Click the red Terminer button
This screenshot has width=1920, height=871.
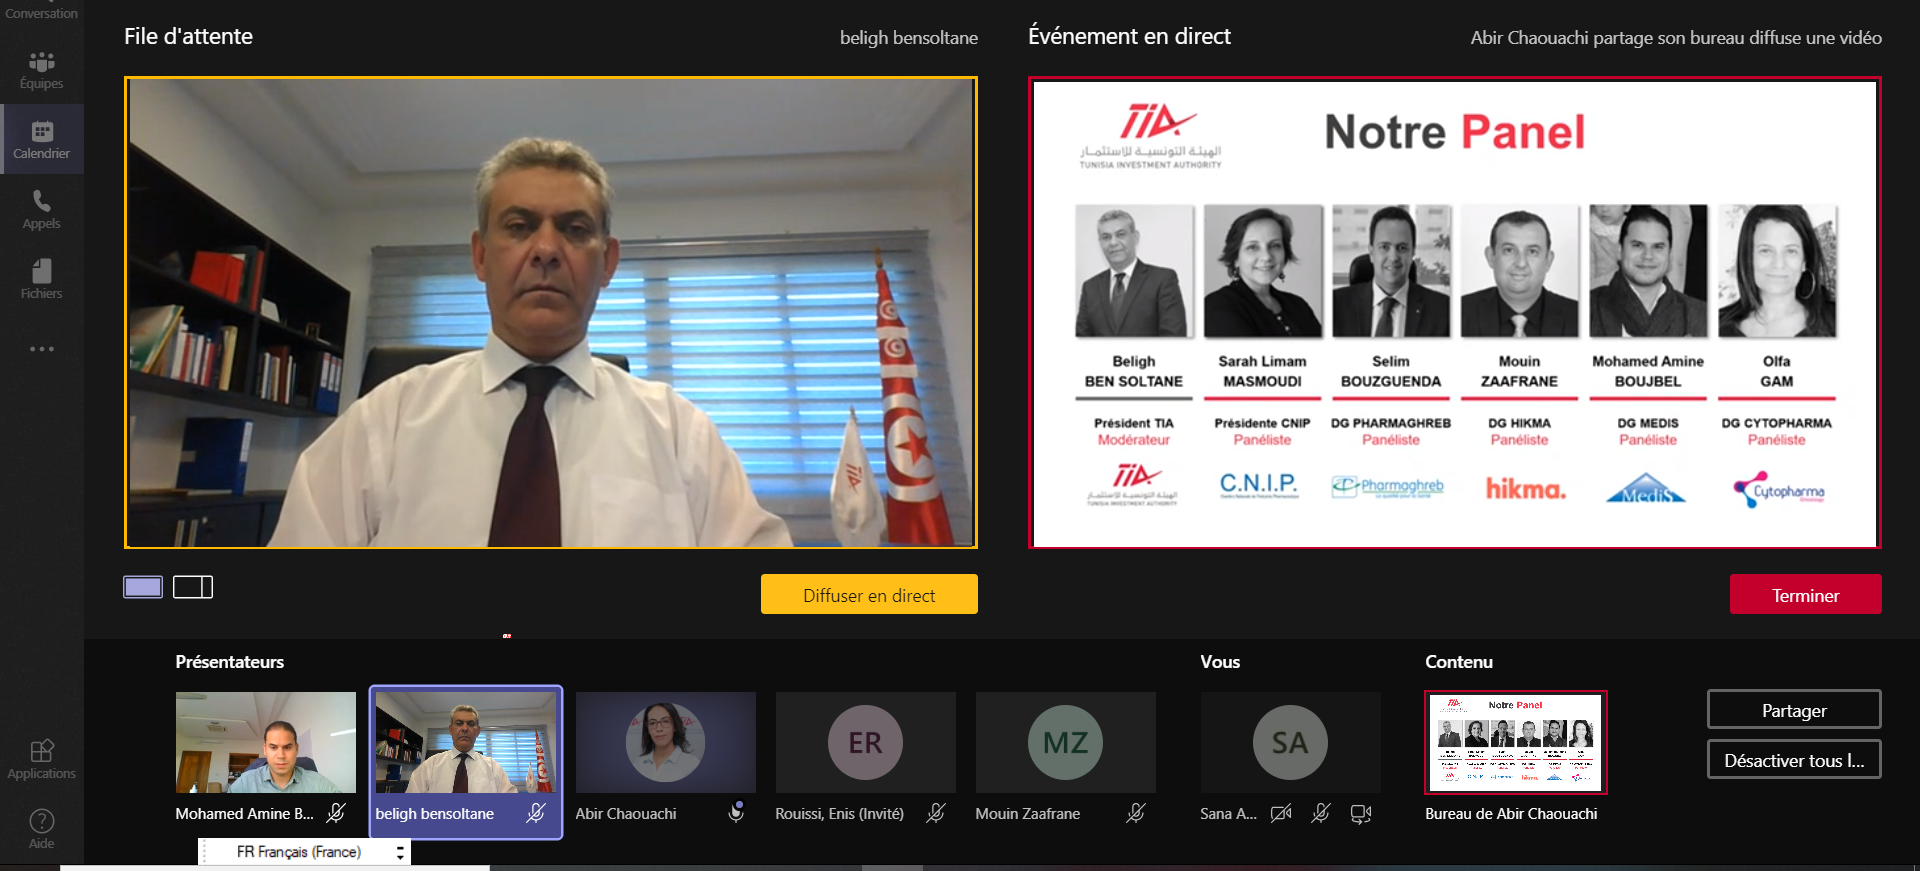pos(1805,595)
